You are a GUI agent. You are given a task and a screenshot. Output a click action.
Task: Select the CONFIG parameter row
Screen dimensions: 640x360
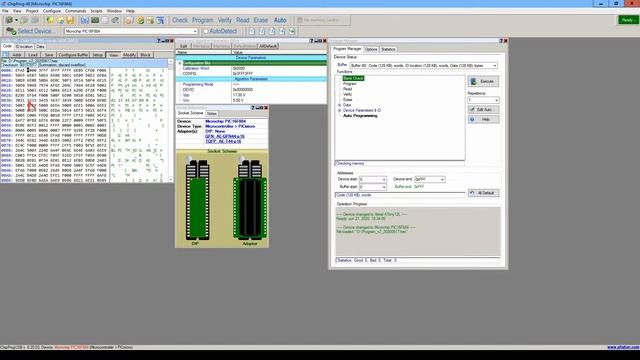point(251,73)
